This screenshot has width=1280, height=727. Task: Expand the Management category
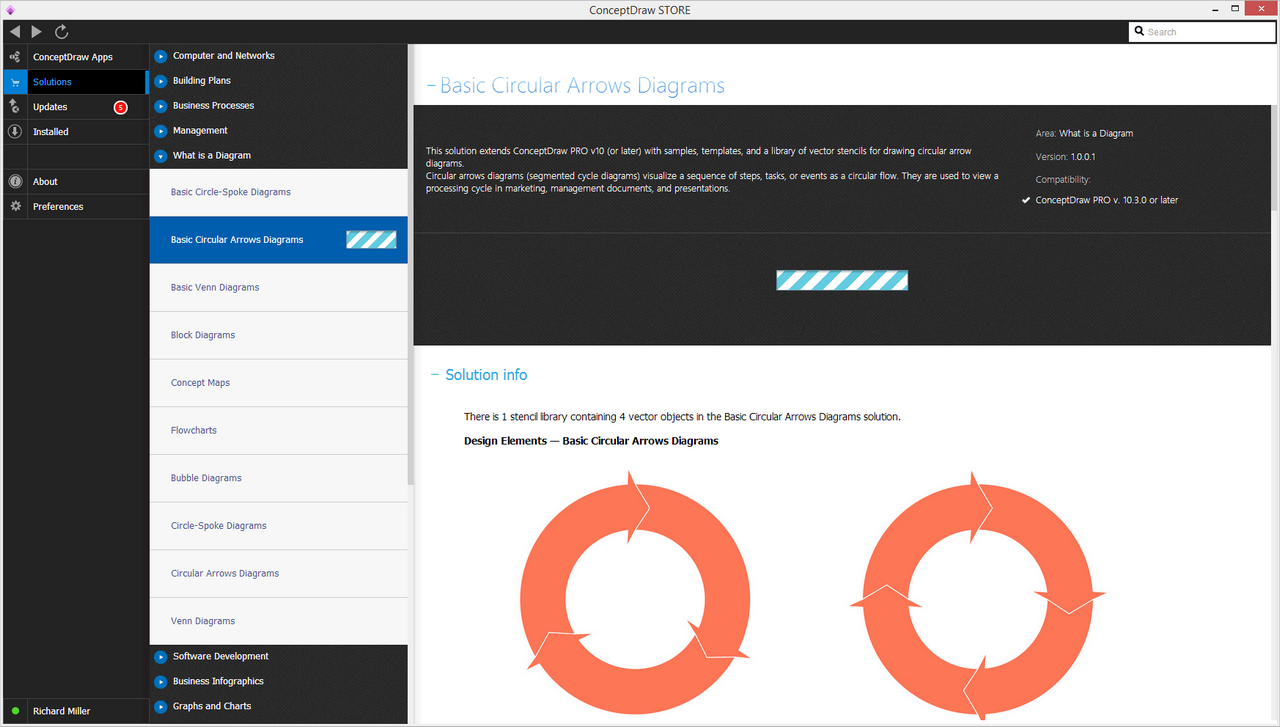click(160, 131)
